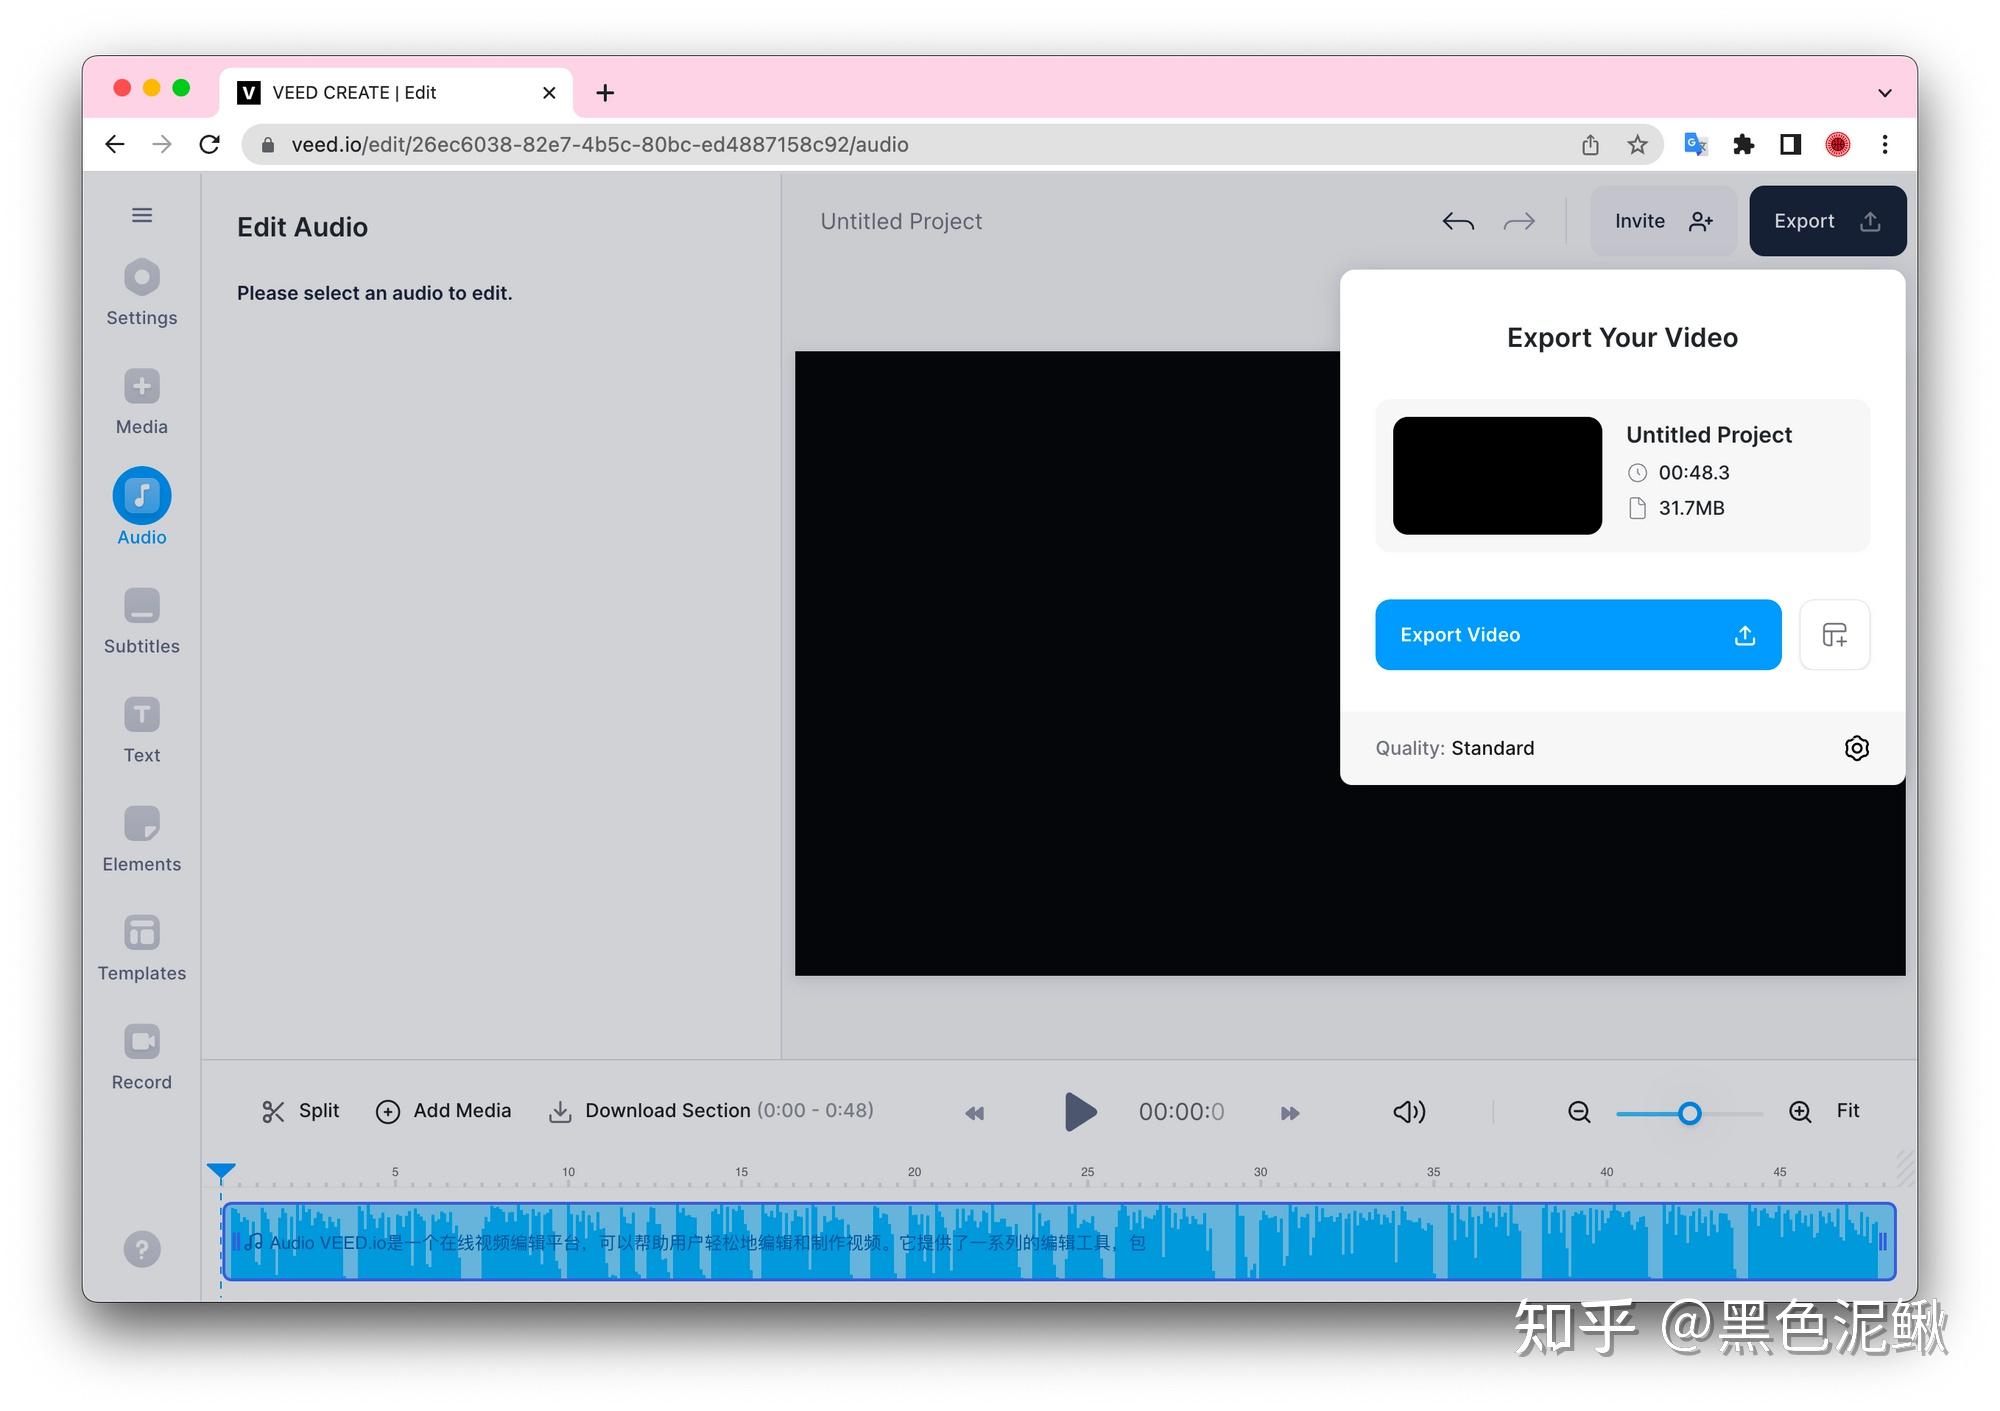The width and height of the screenshot is (2000, 1411).
Task: Toggle the hamburger menu at top left
Action: point(141,215)
